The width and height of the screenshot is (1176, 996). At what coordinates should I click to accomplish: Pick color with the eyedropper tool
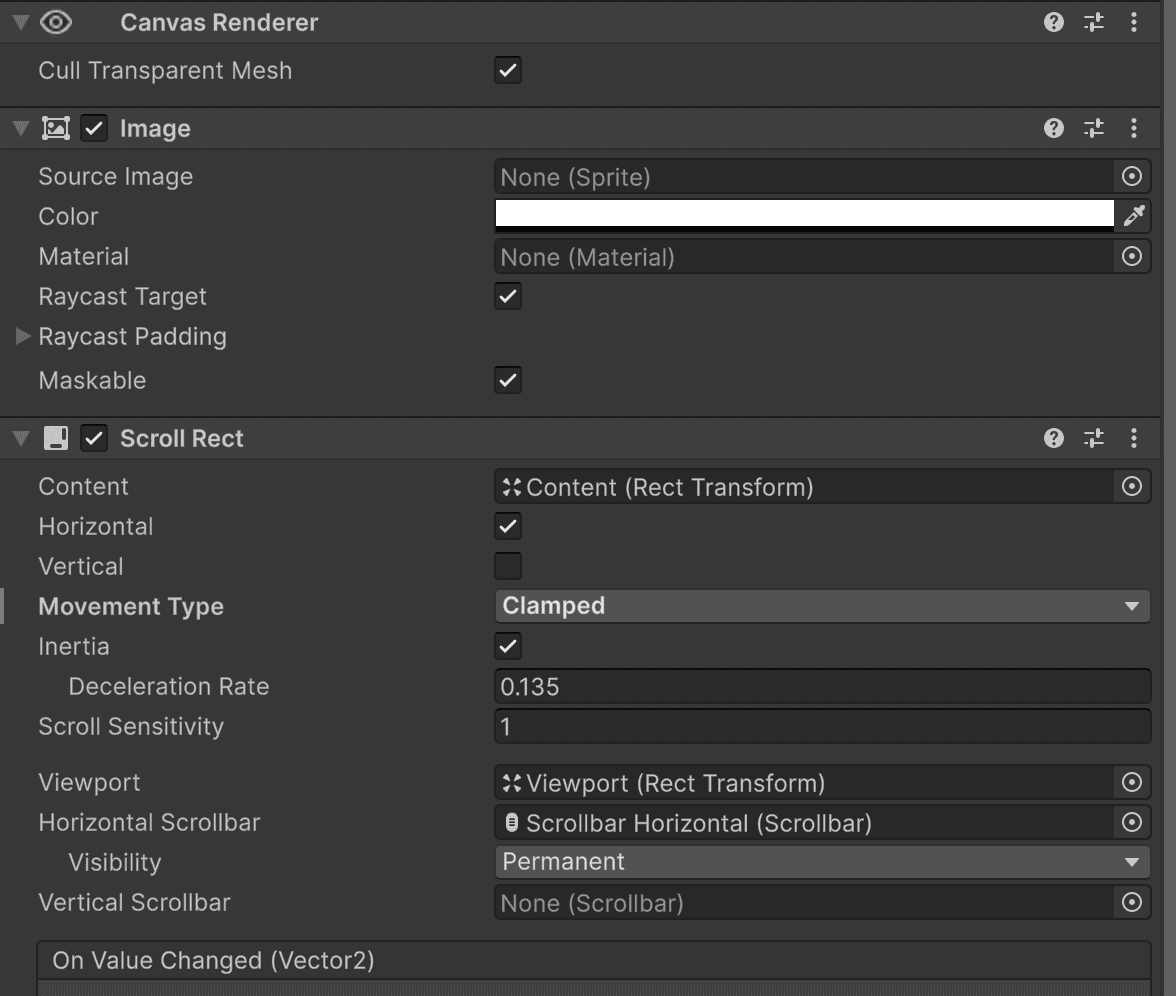coord(1134,216)
